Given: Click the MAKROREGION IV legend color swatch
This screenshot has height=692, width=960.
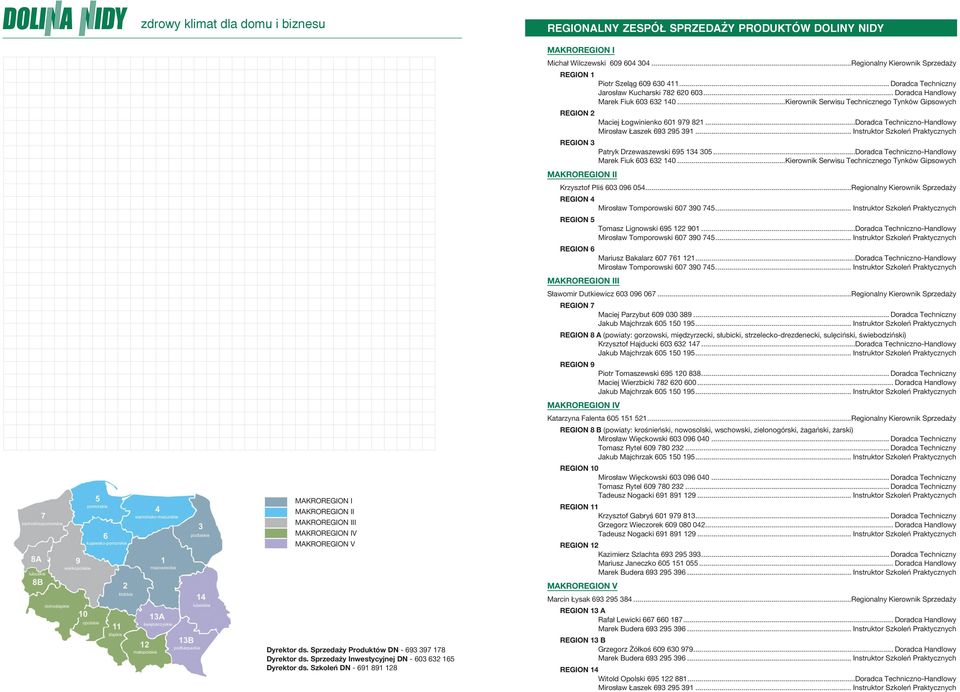Looking at the screenshot, I should pyautogui.click(x=276, y=533).
